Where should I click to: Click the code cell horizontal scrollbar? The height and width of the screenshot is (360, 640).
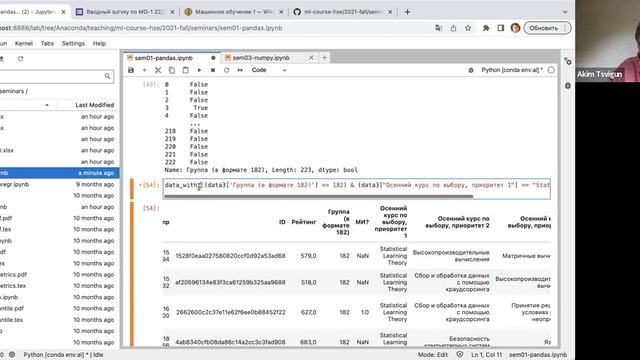click(318, 196)
